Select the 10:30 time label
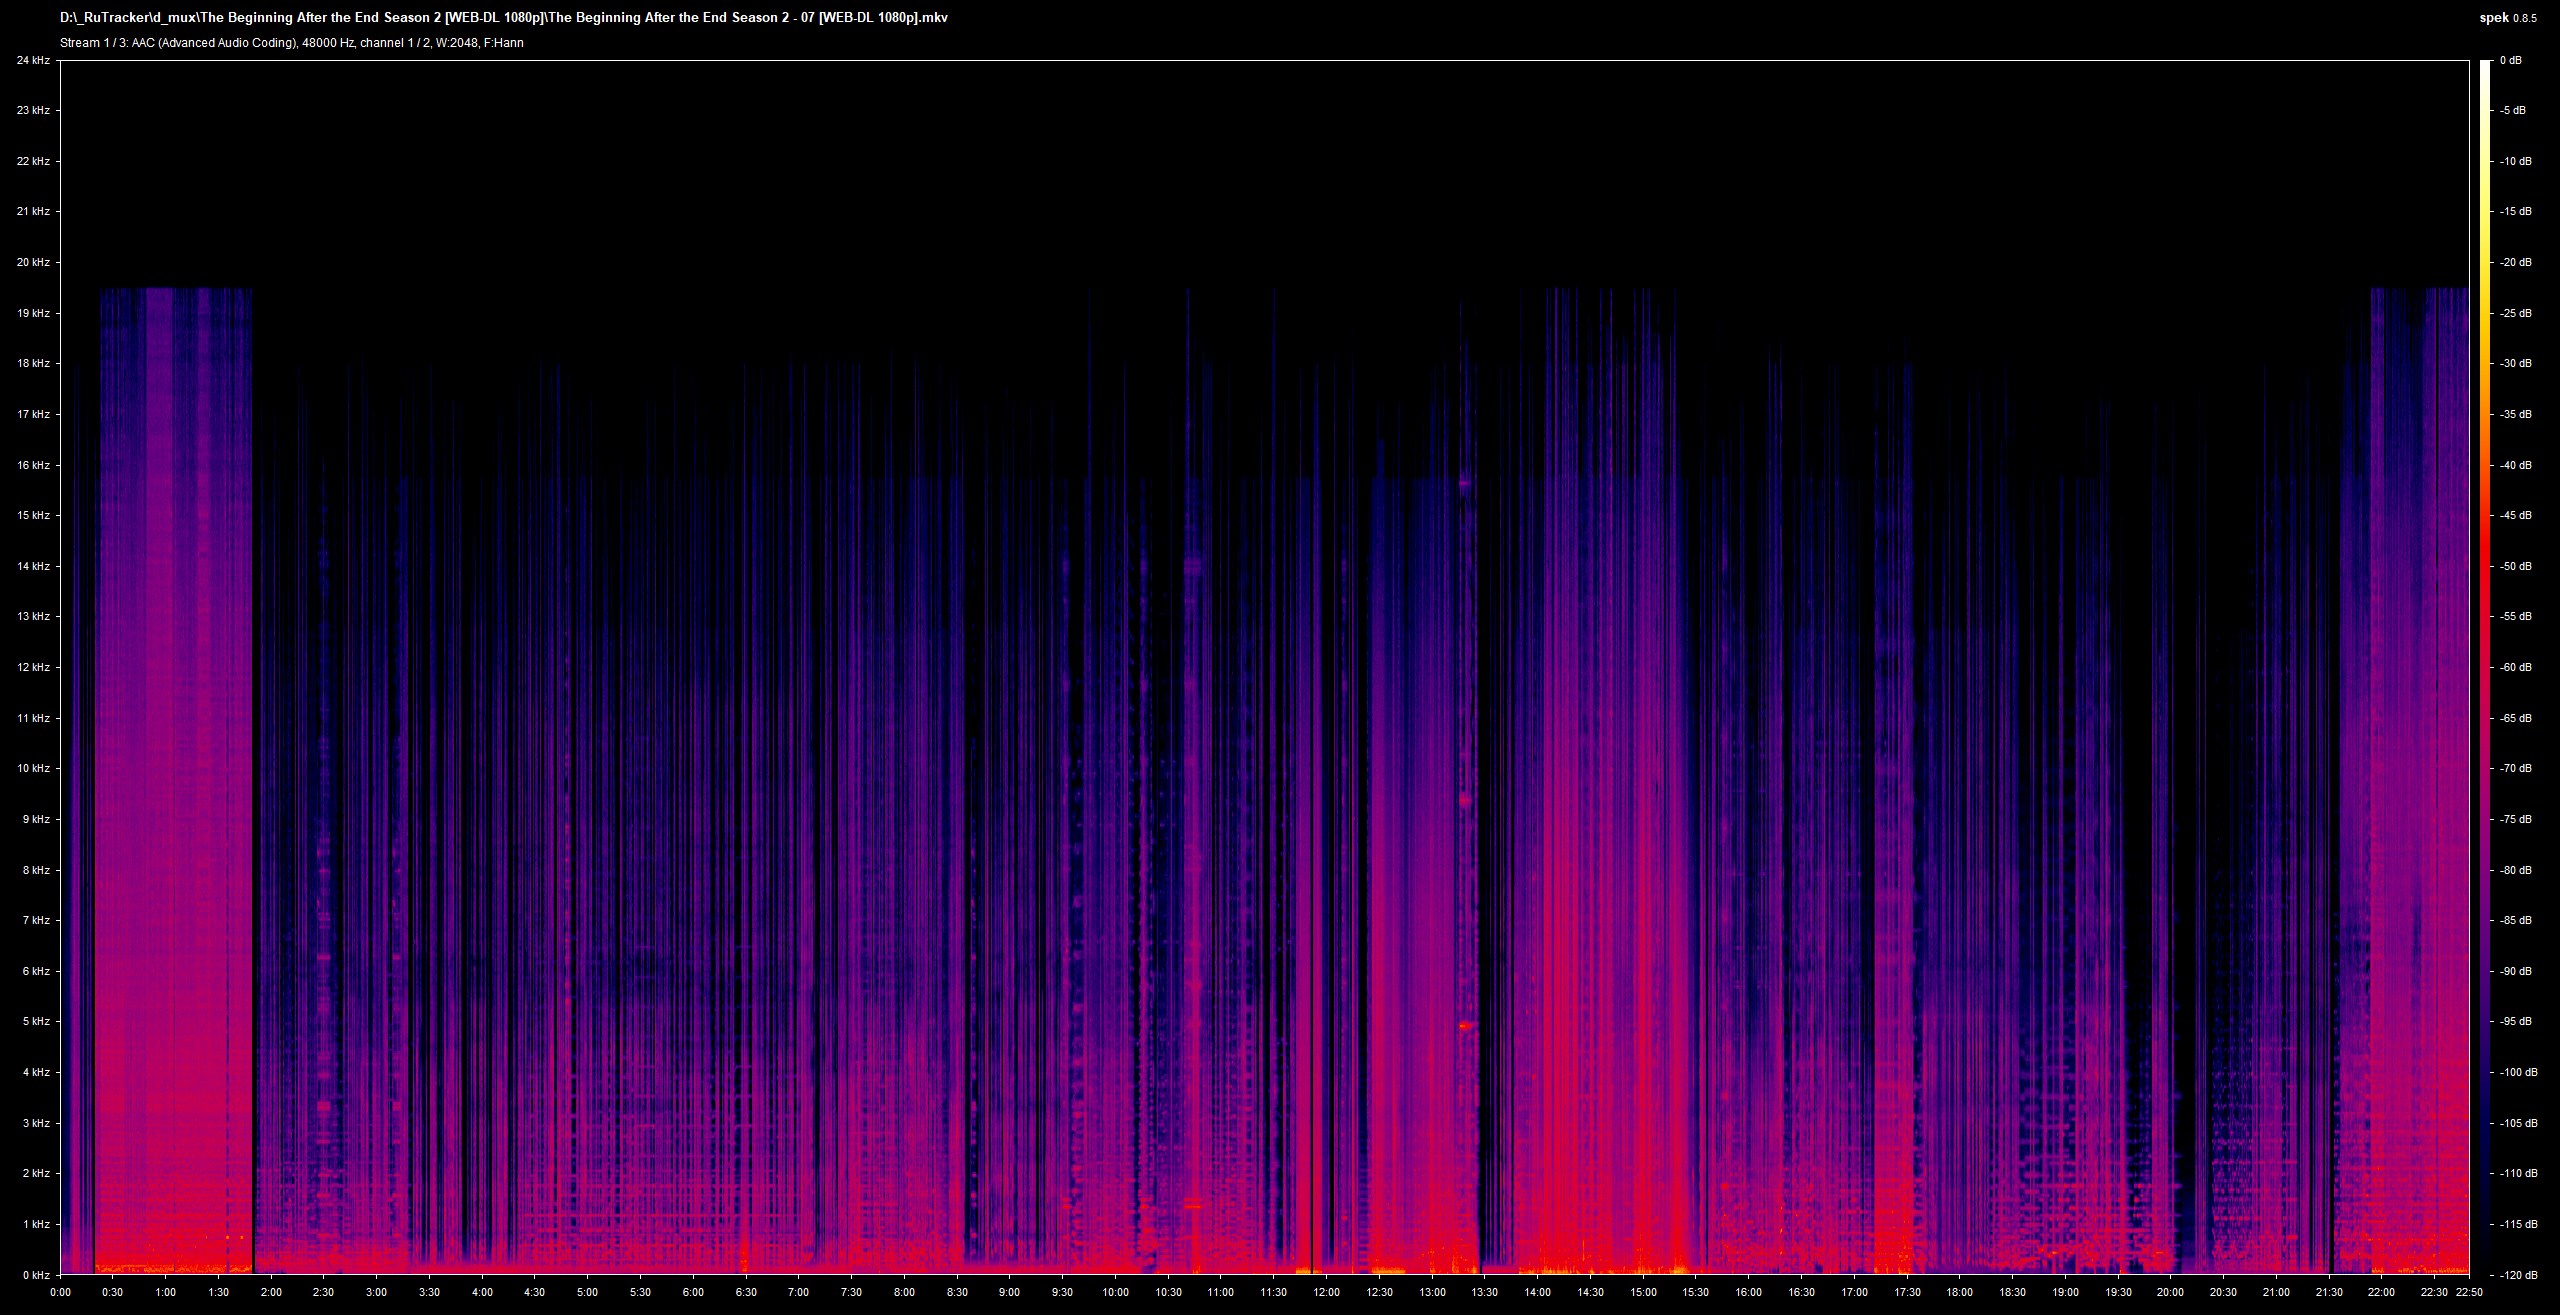This screenshot has height=1315, width=2560. 1168,1292
